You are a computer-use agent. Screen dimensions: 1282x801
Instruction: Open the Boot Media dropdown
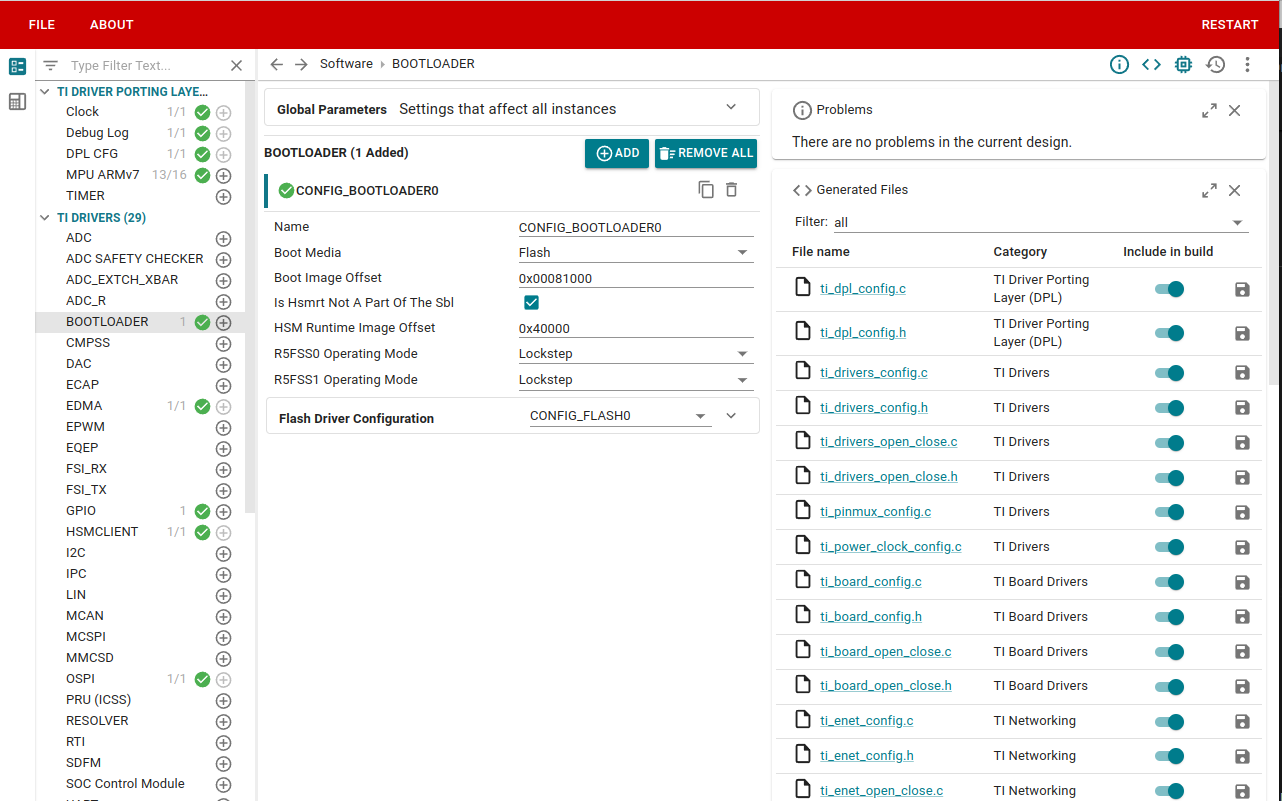[x=635, y=253]
